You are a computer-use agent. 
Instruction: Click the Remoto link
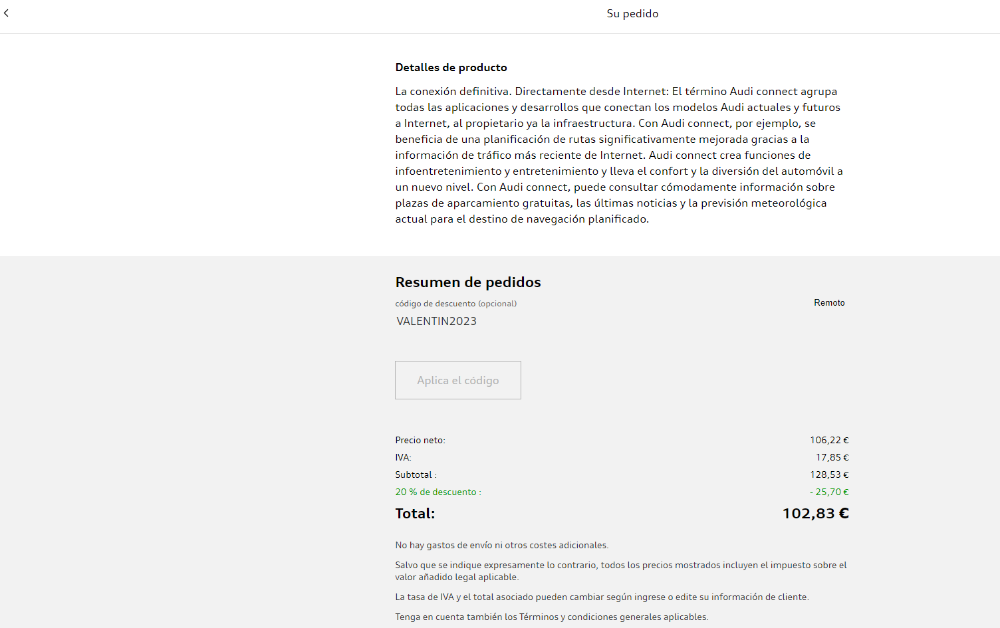click(x=829, y=303)
